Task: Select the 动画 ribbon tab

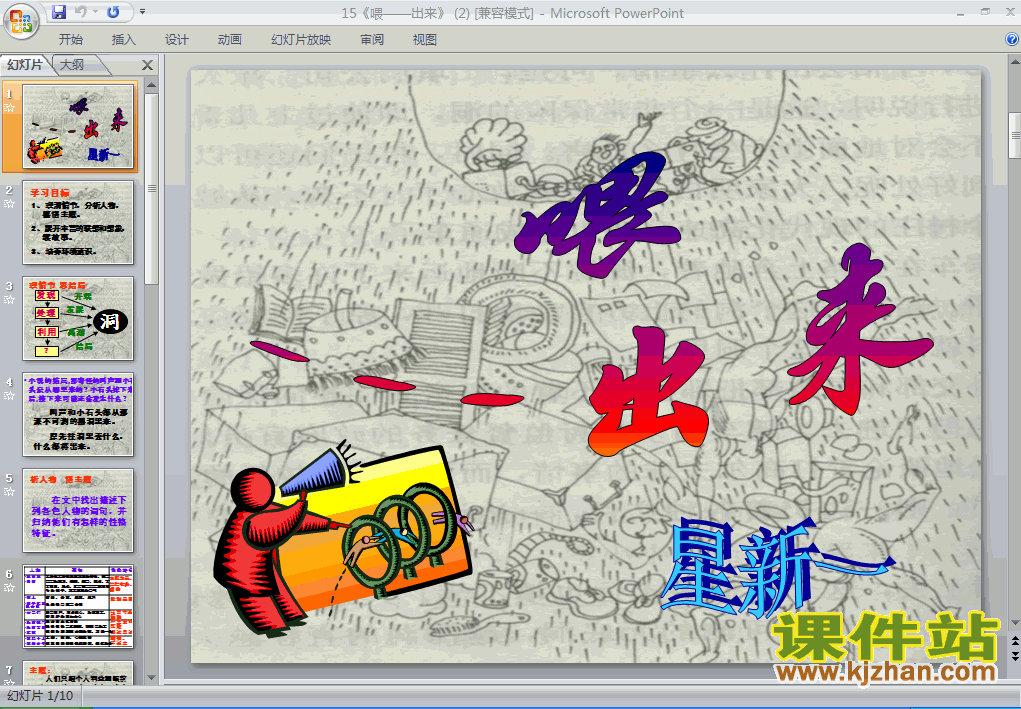Action: point(229,40)
